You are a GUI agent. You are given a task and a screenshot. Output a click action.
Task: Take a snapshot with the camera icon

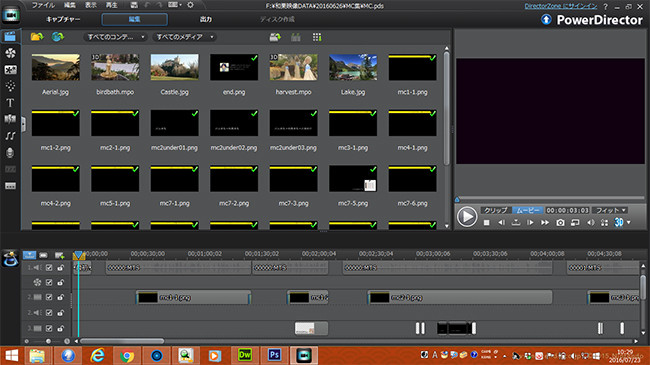tap(560, 223)
